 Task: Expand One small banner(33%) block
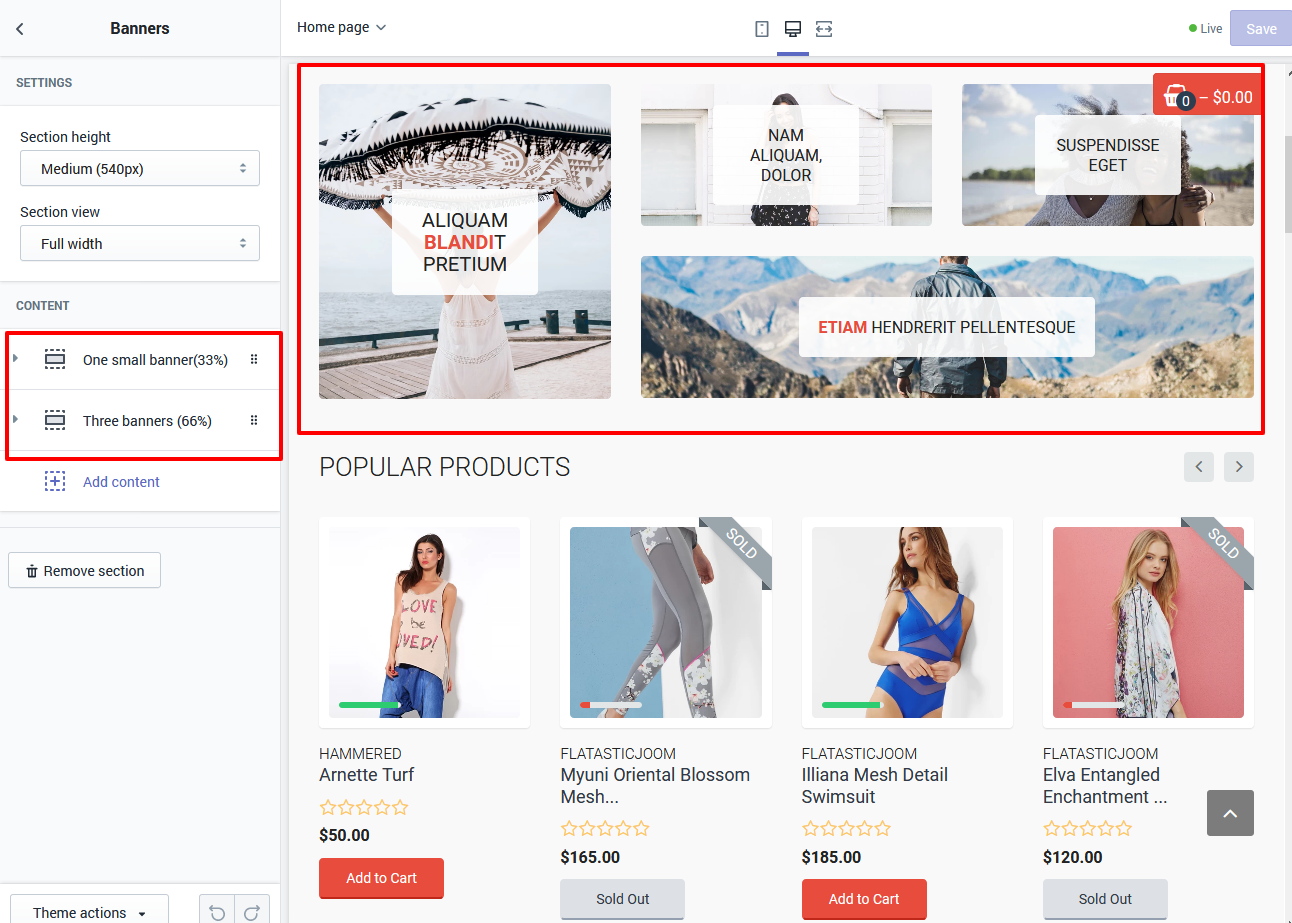click(15, 359)
